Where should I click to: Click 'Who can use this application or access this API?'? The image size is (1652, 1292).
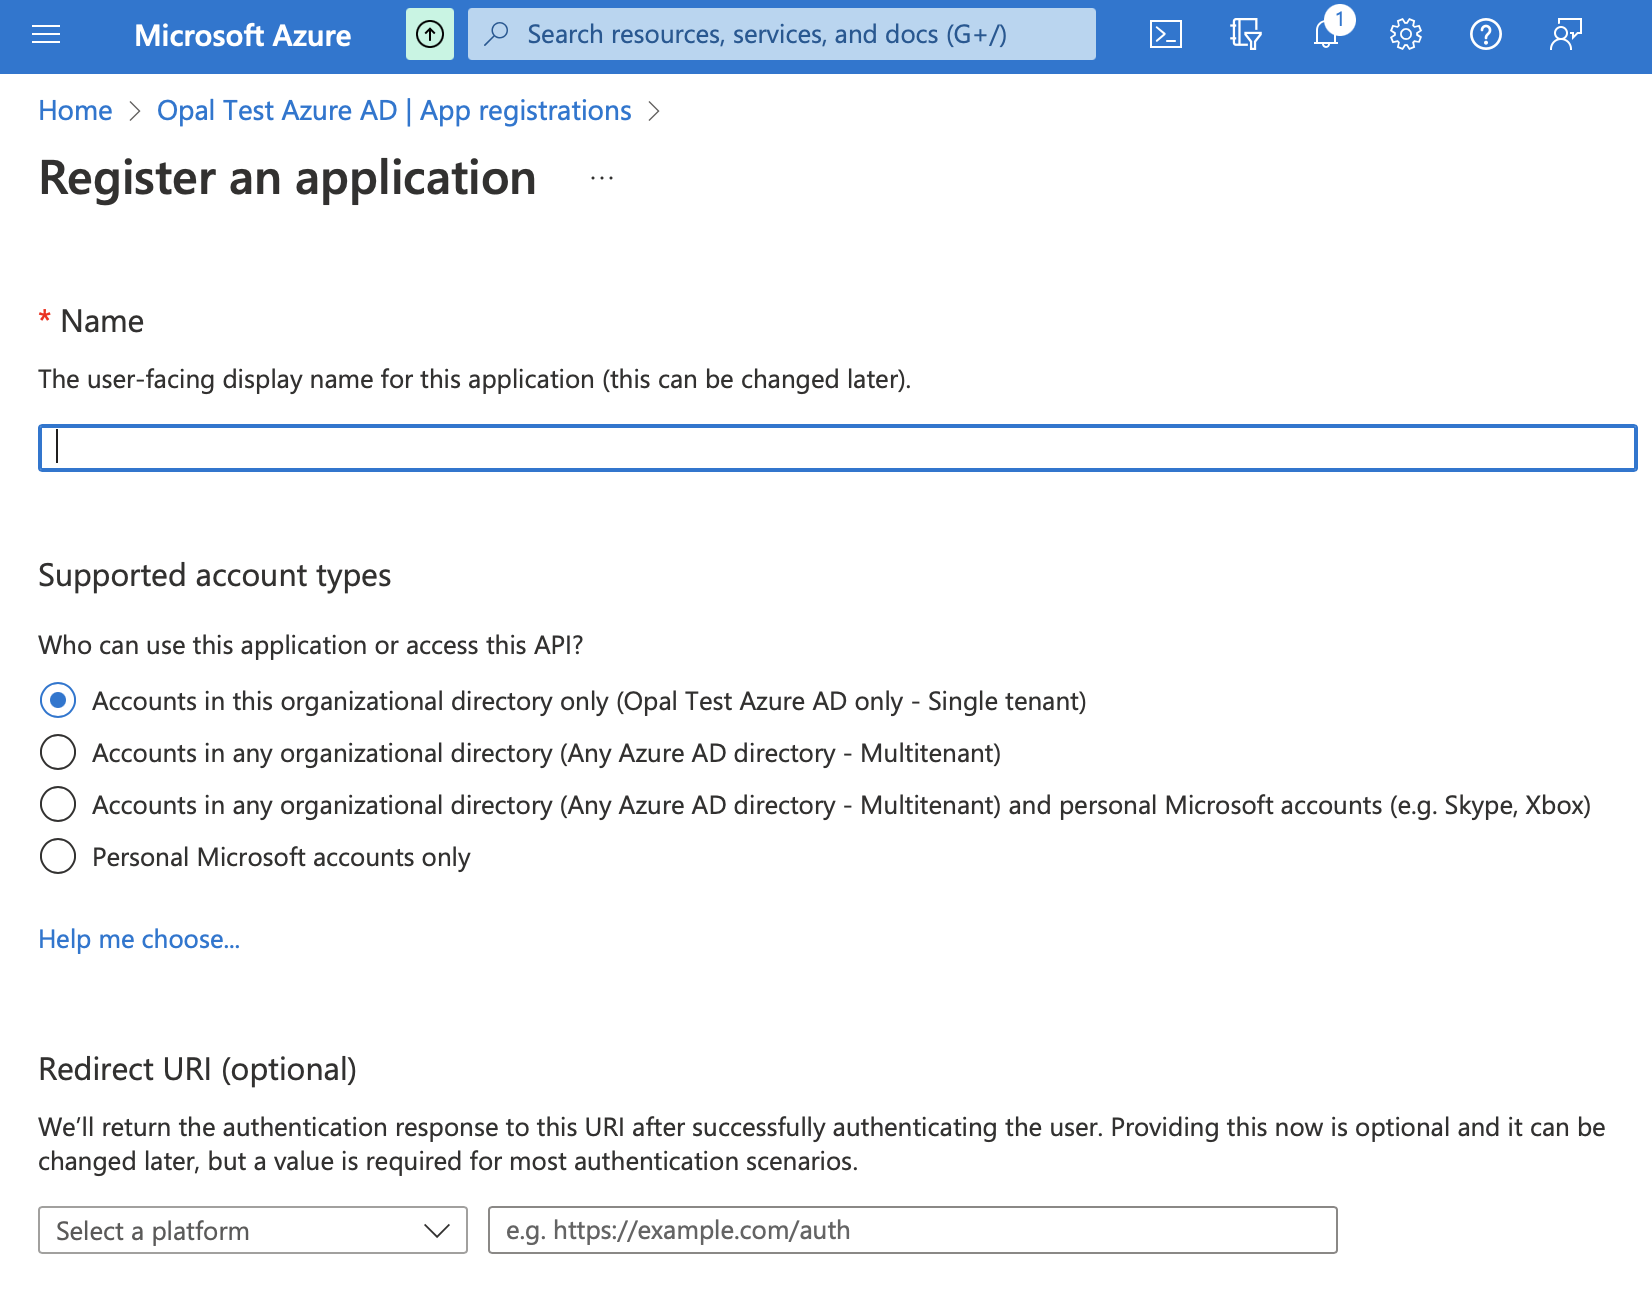pyautogui.click(x=311, y=645)
